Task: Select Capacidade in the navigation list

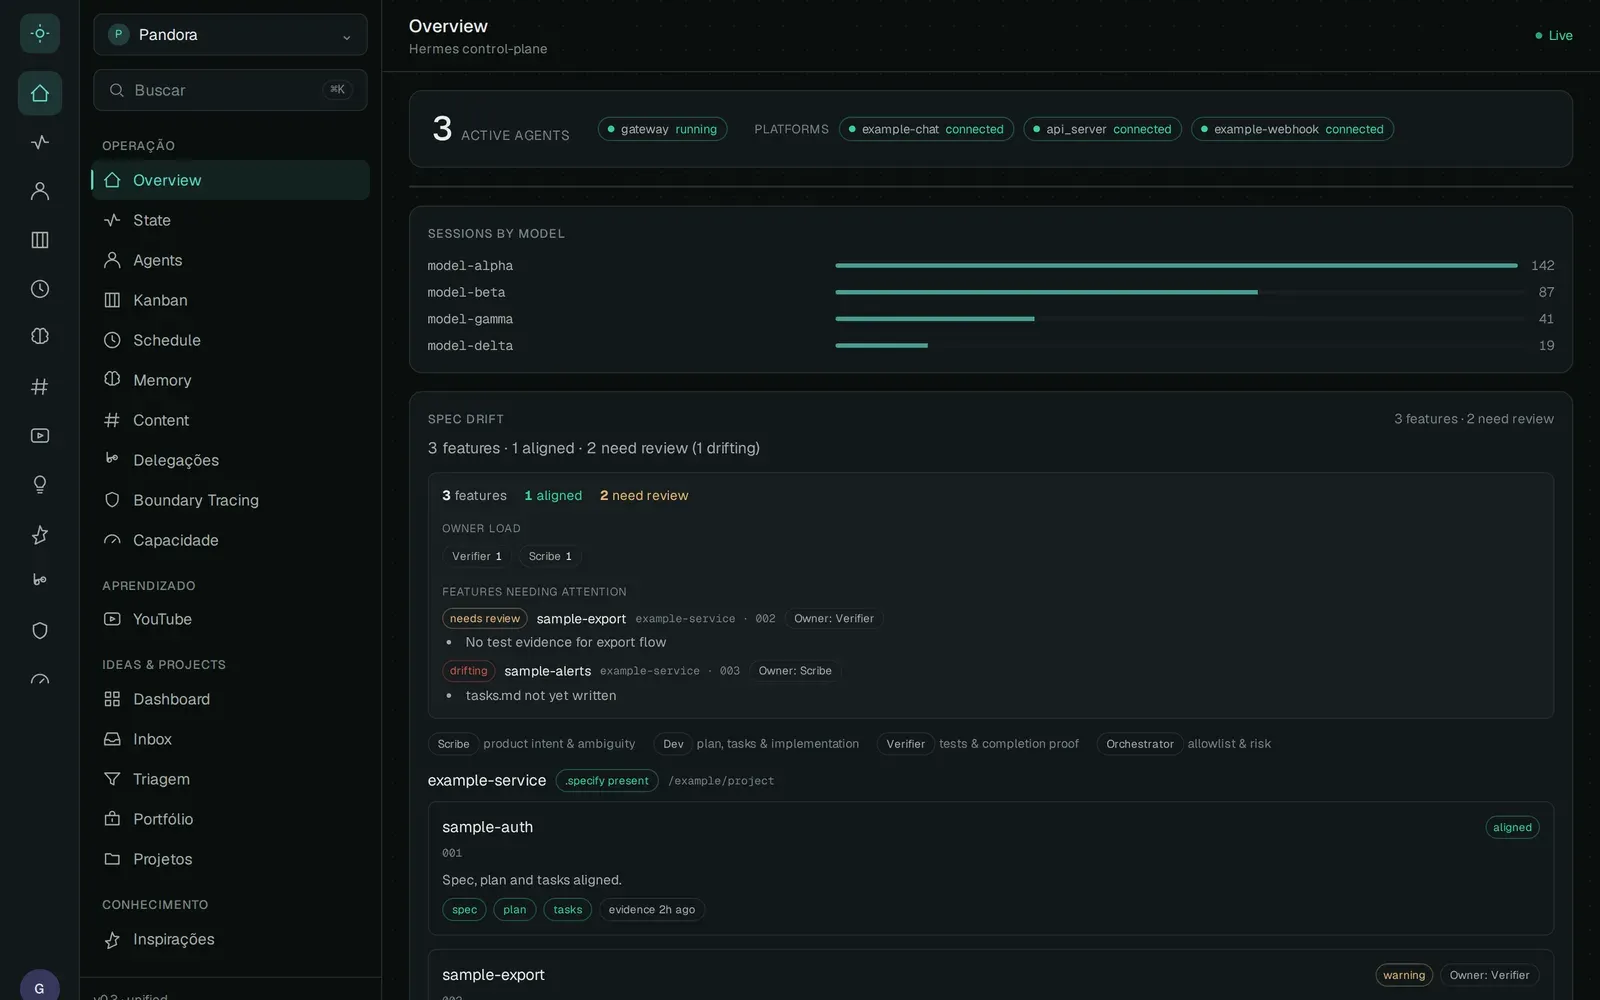Action: (231, 540)
